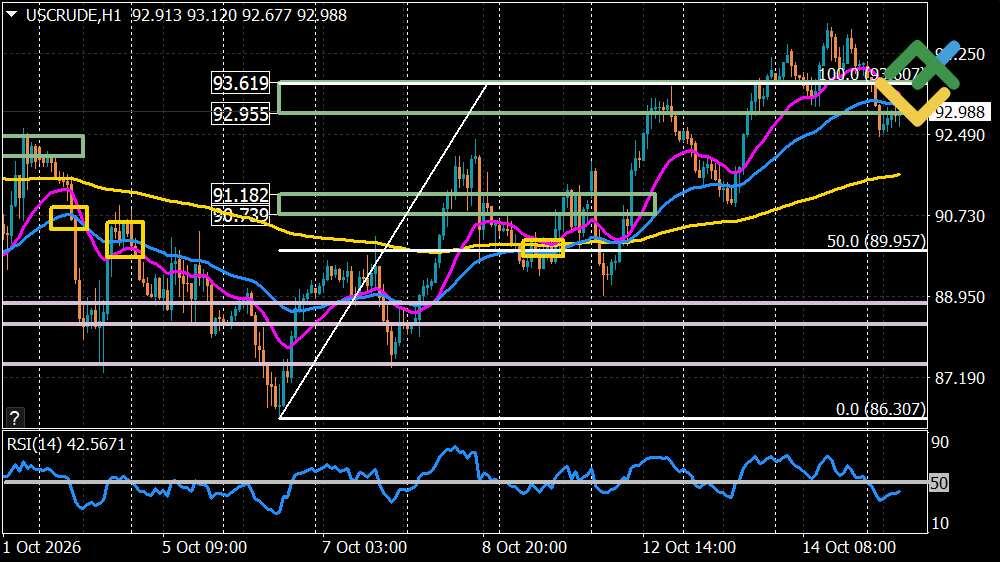Click the 90.730 price axis value
This screenshot has height=562, width=1000.
(960, 216)
